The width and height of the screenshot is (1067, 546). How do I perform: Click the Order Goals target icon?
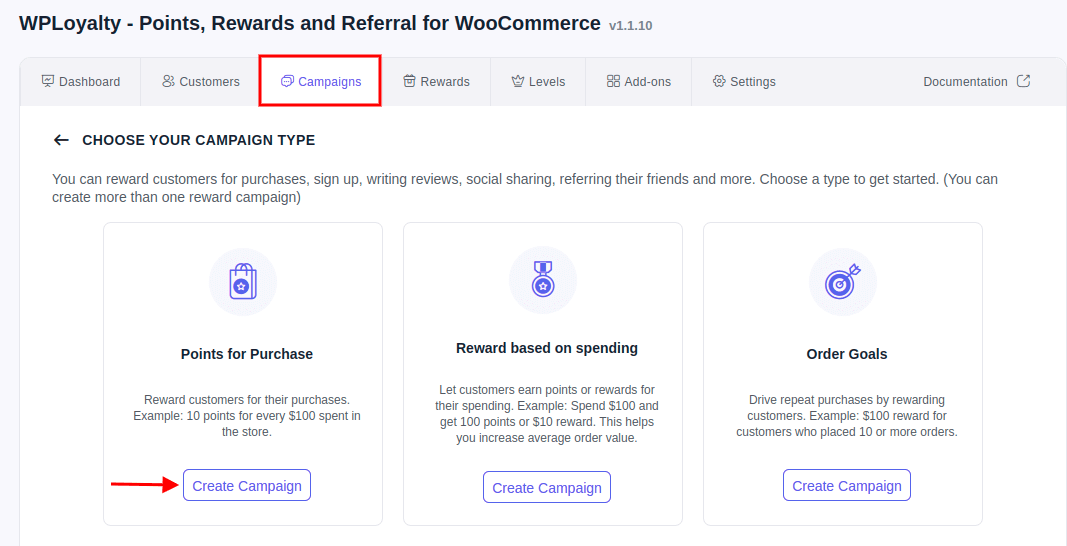[843, 282]
